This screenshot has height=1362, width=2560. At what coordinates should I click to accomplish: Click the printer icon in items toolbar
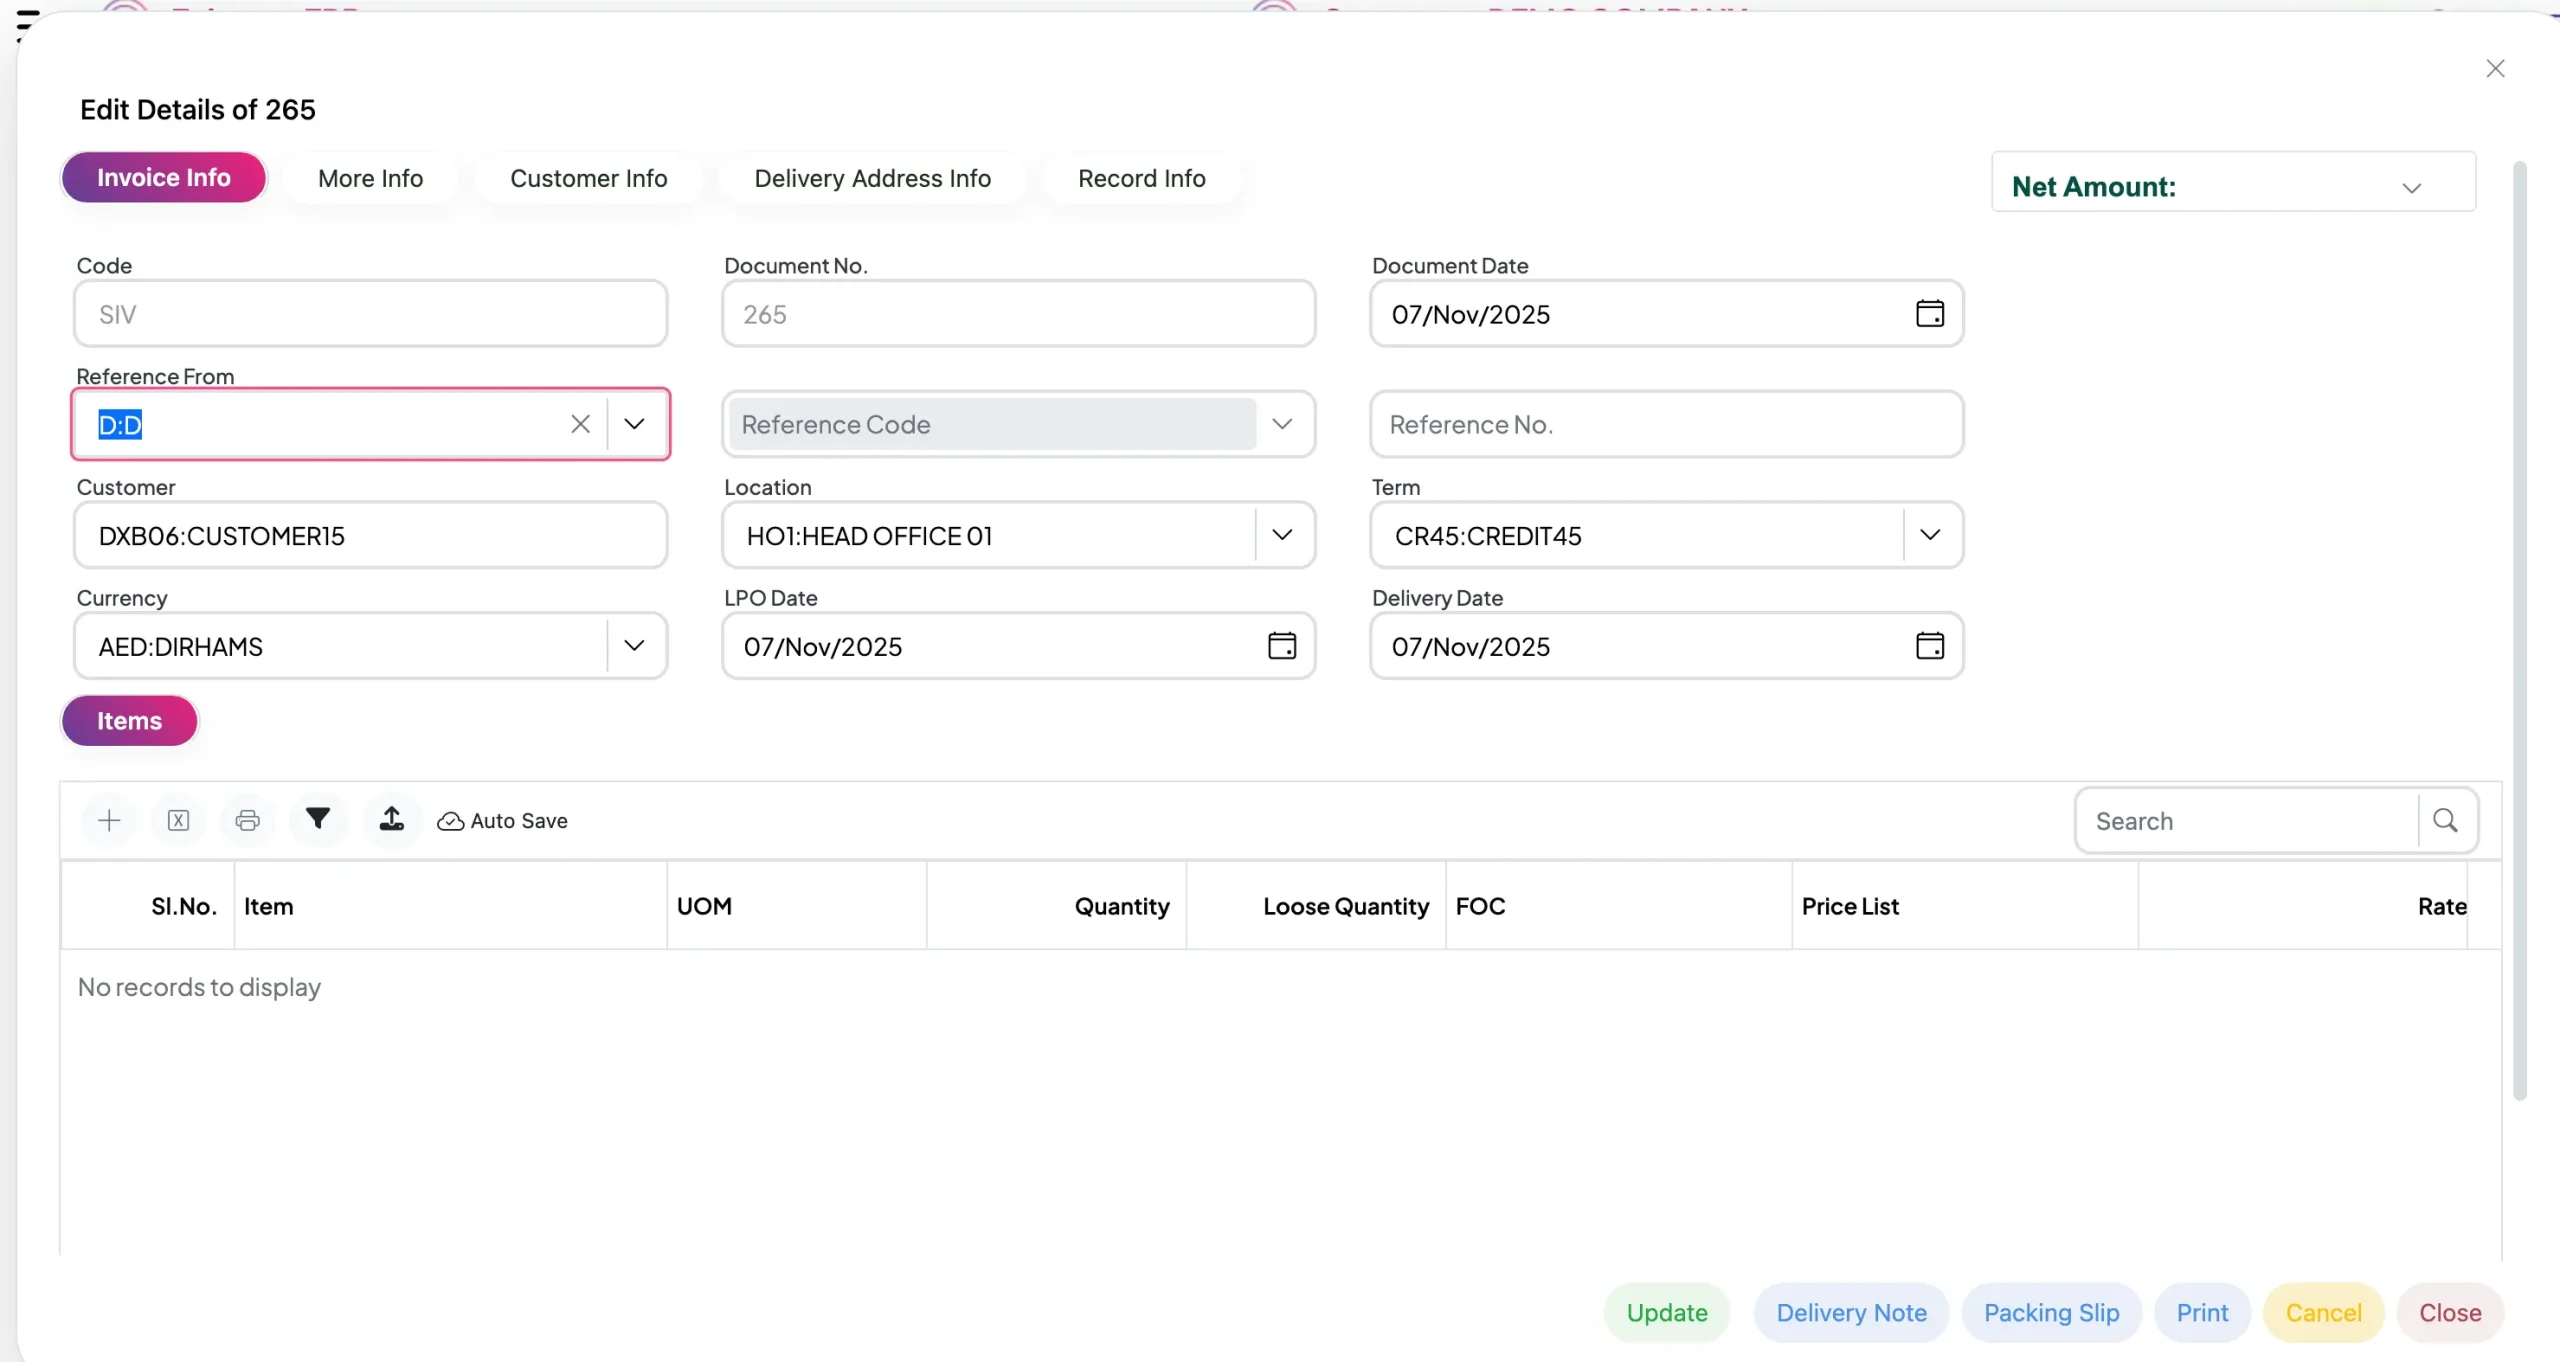(247, 820)
